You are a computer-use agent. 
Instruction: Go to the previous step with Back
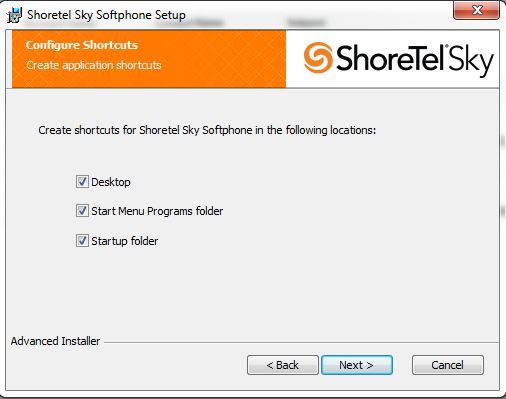pos(283,365)
